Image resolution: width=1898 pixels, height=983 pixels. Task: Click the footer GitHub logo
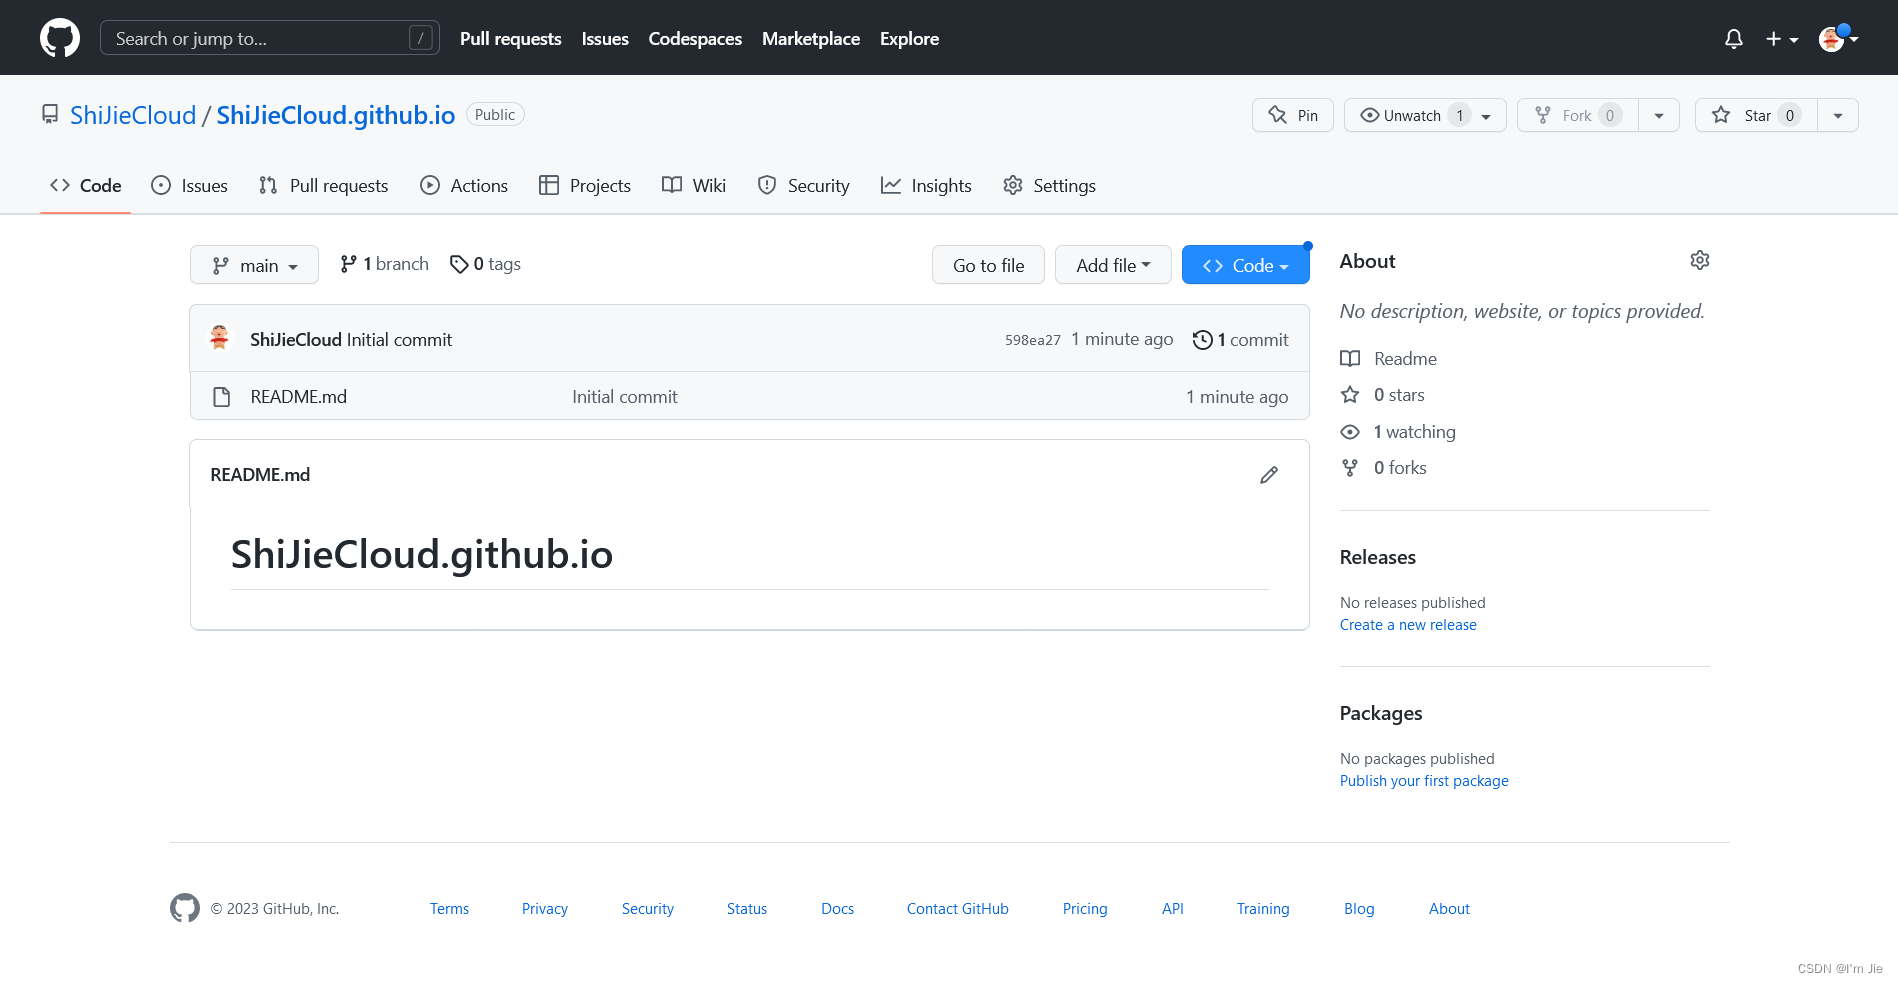(185, 908)
